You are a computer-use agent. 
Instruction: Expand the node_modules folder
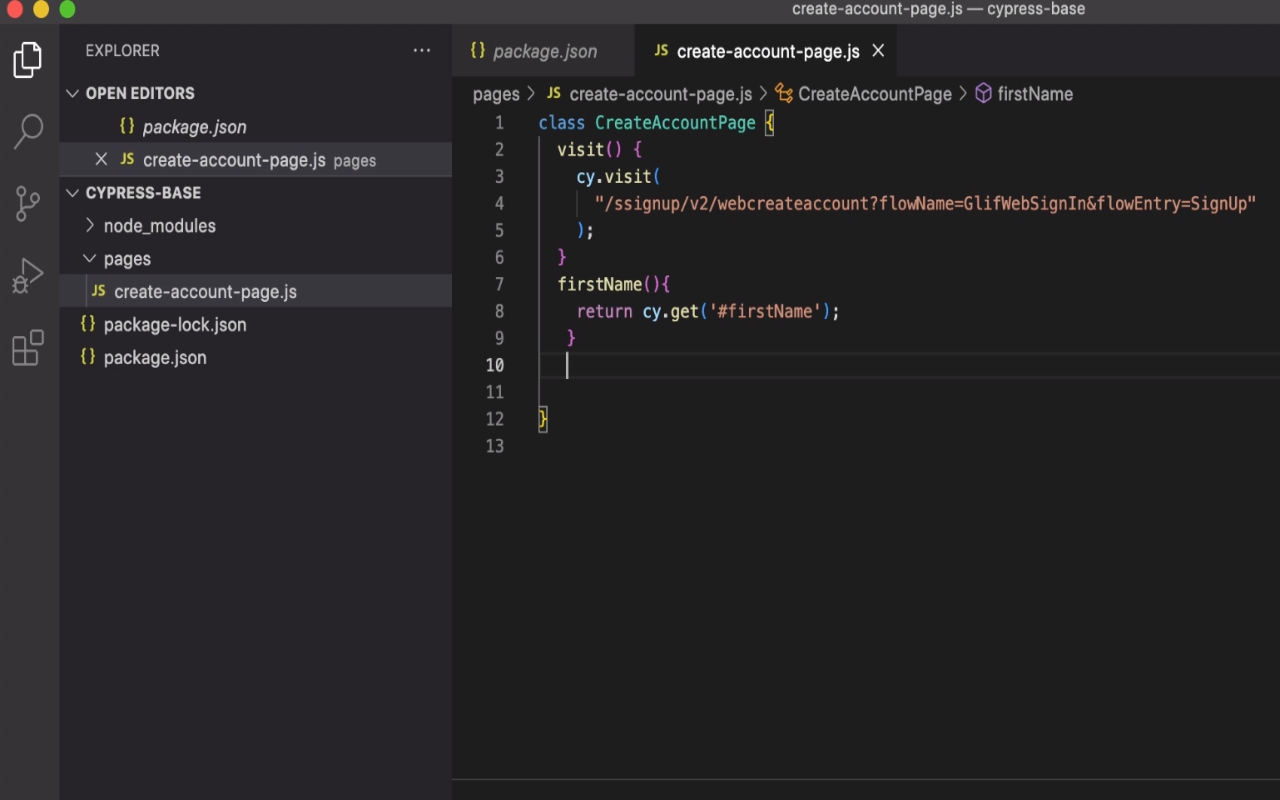click(90, 225)
